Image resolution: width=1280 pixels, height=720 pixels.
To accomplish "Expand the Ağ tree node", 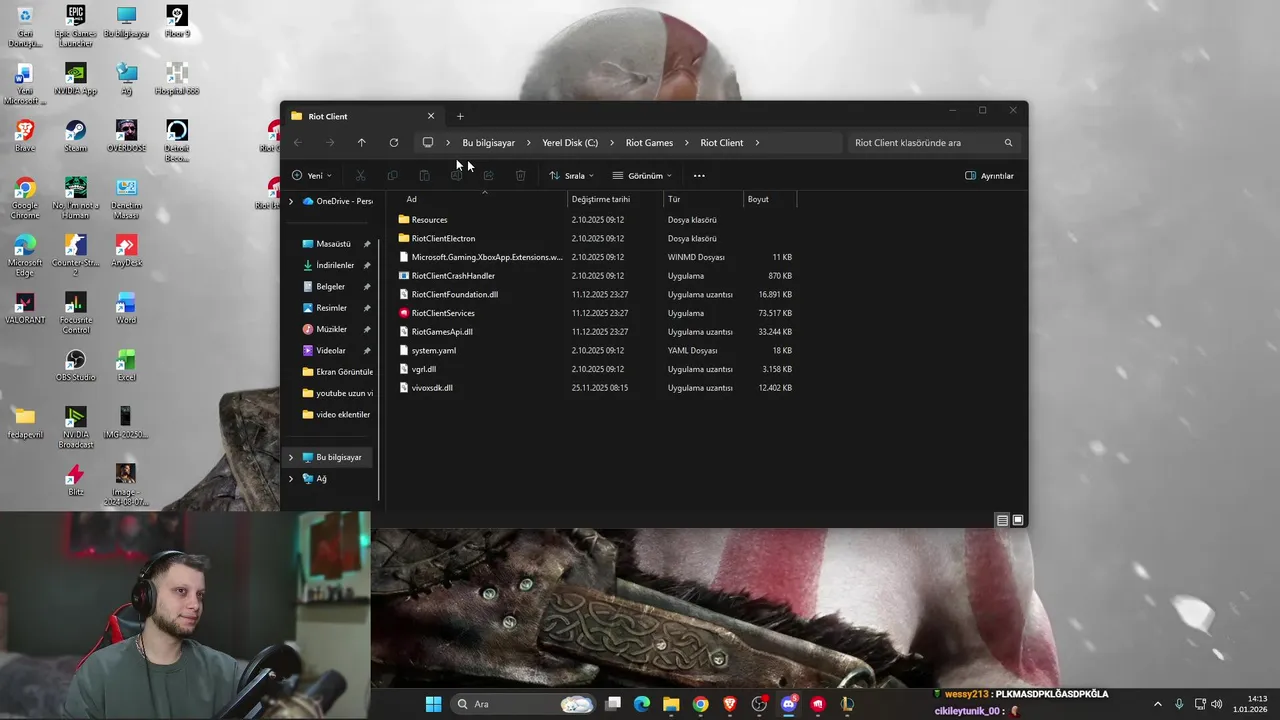I will pos(291,479).
